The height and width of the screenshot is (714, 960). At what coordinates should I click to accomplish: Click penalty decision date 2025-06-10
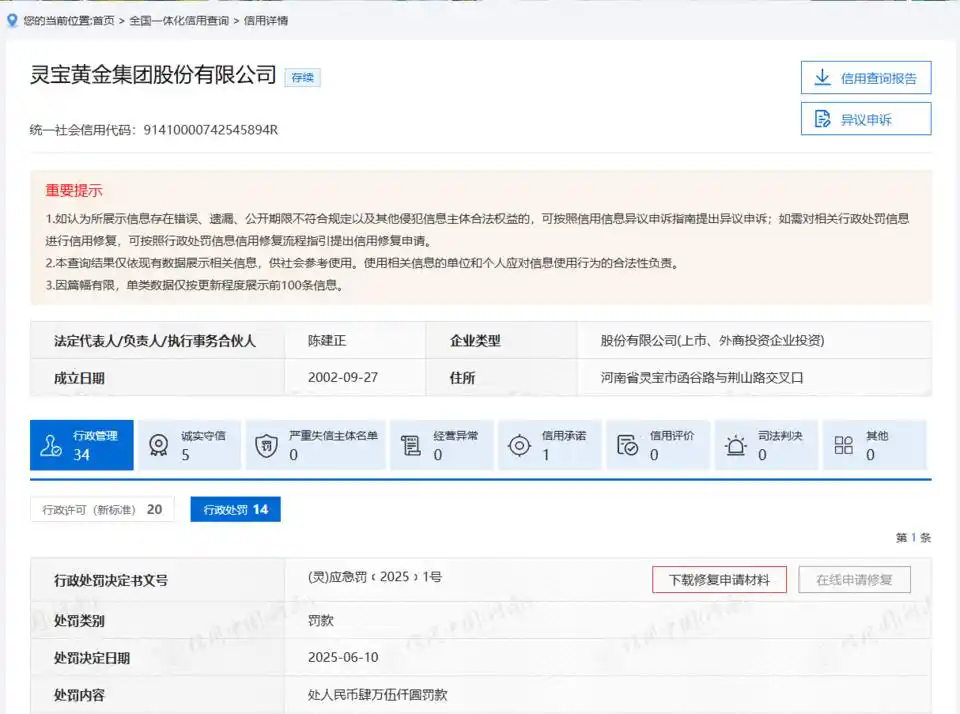coord(343,657)
